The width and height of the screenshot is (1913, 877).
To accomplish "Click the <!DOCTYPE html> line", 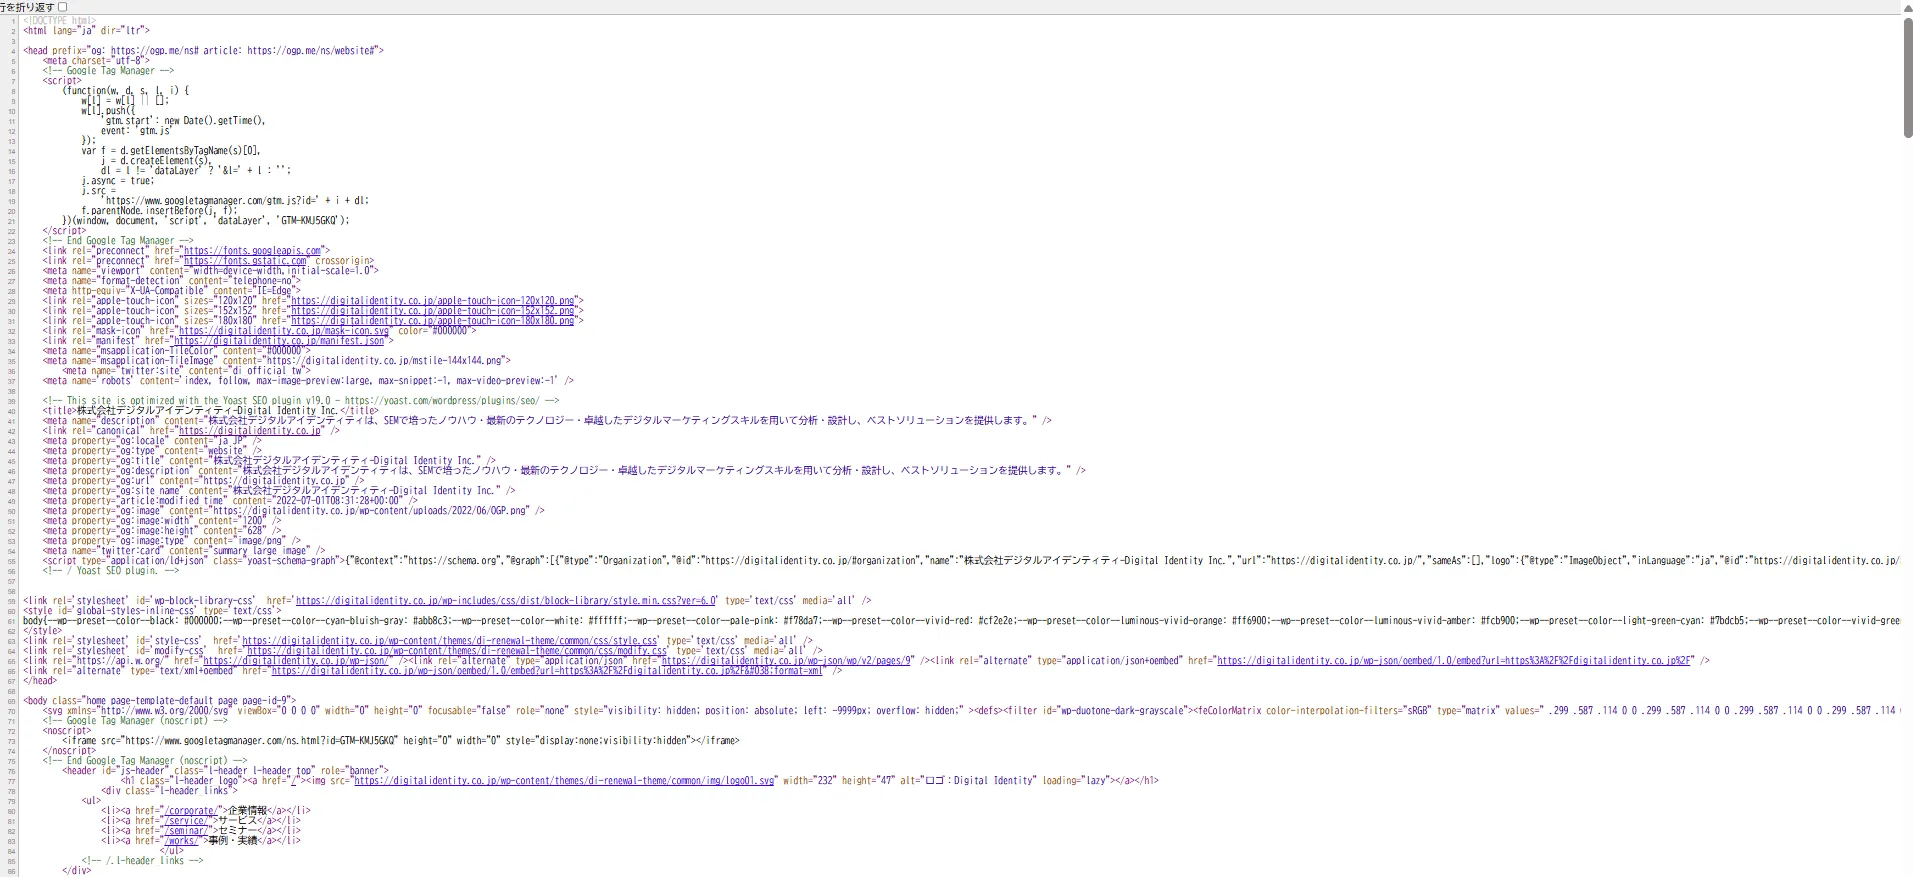I will 60,21.
